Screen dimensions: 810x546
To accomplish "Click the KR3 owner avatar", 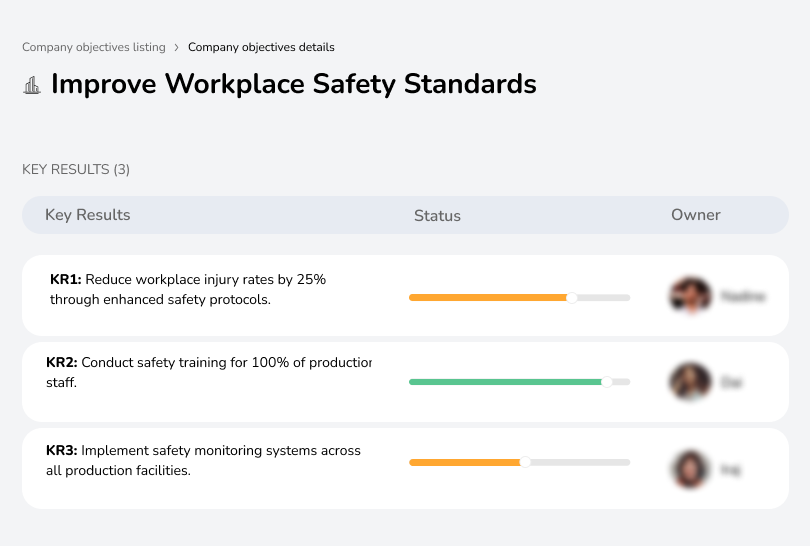I will point(691,469).
